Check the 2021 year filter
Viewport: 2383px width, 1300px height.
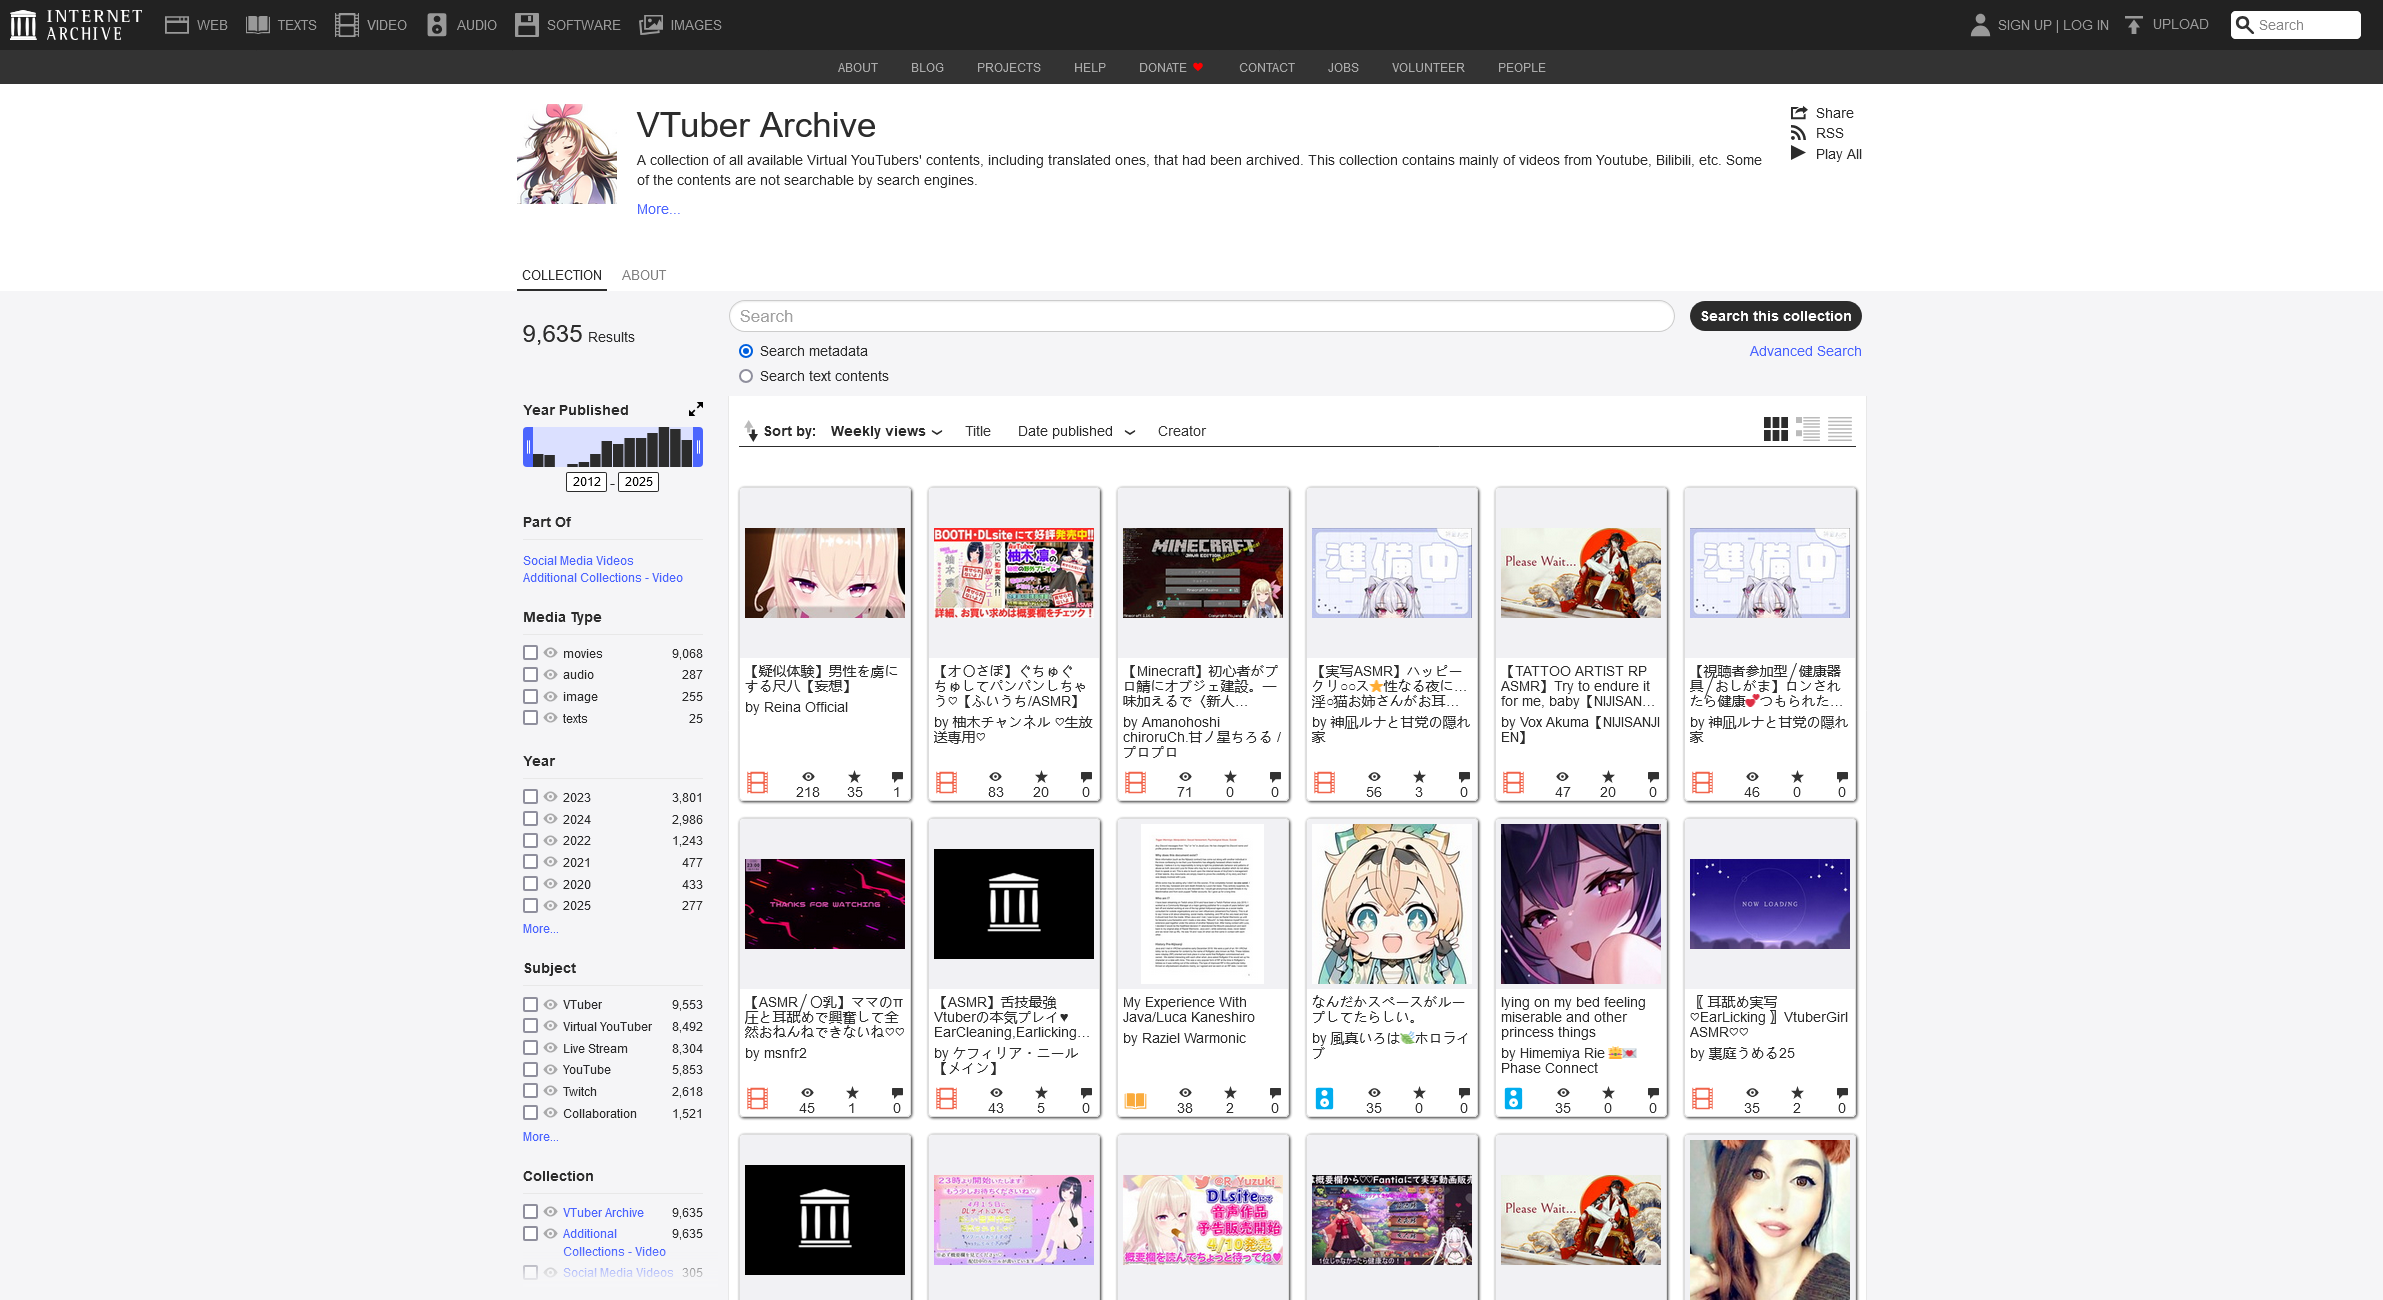[x=531, y=862]
